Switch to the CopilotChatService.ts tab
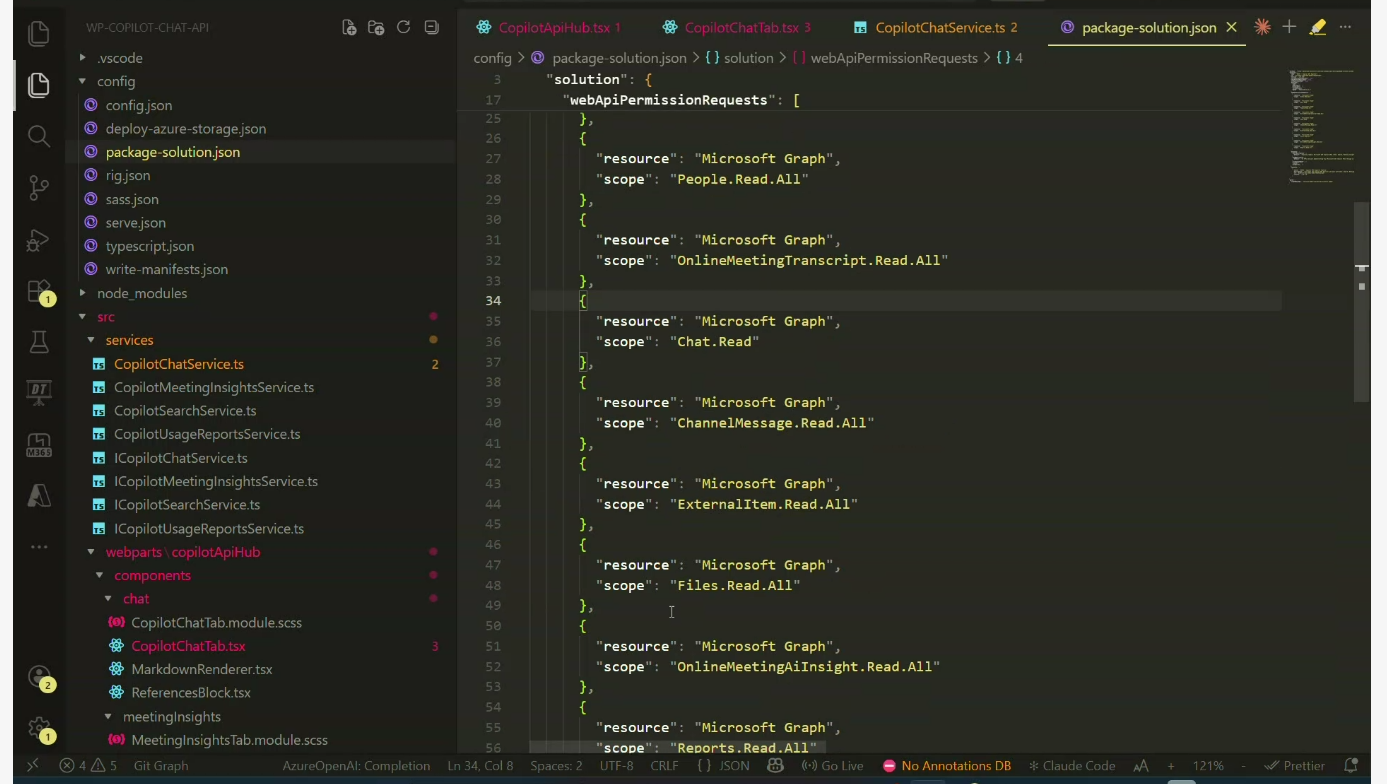Screen dimensions: 1387x784 tap(940, 28)
